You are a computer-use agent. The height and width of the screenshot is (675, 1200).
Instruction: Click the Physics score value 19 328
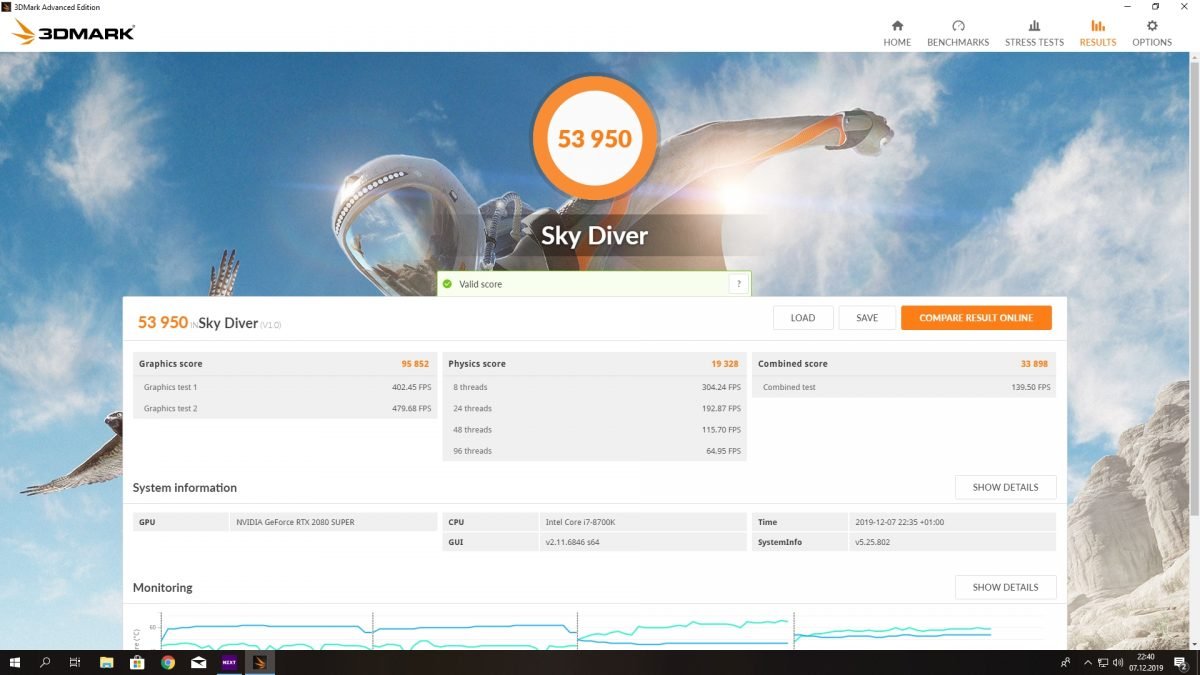click(x=725, y=364)
